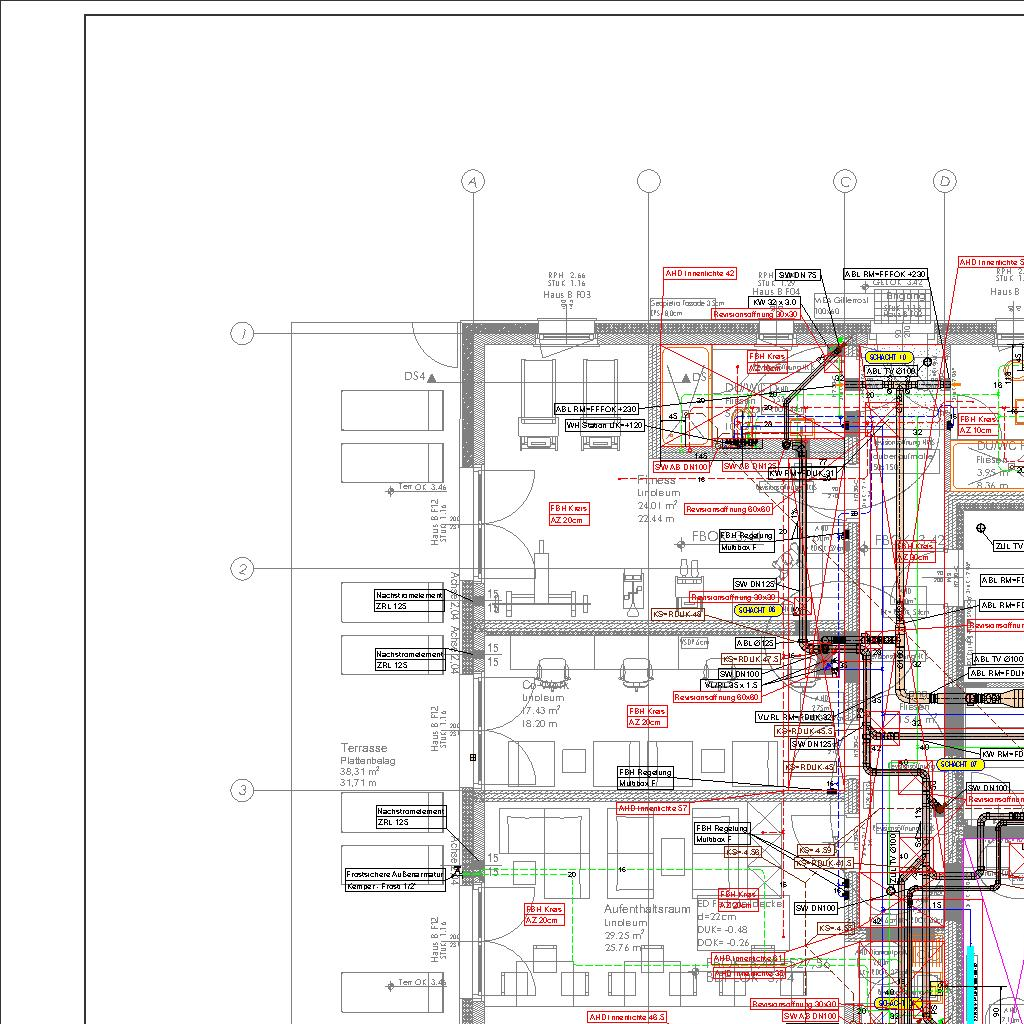Click the "KW RM=RDUK-31" label
The height and width of the screenshot is (1024, 1024).
[x=802, y=473]
